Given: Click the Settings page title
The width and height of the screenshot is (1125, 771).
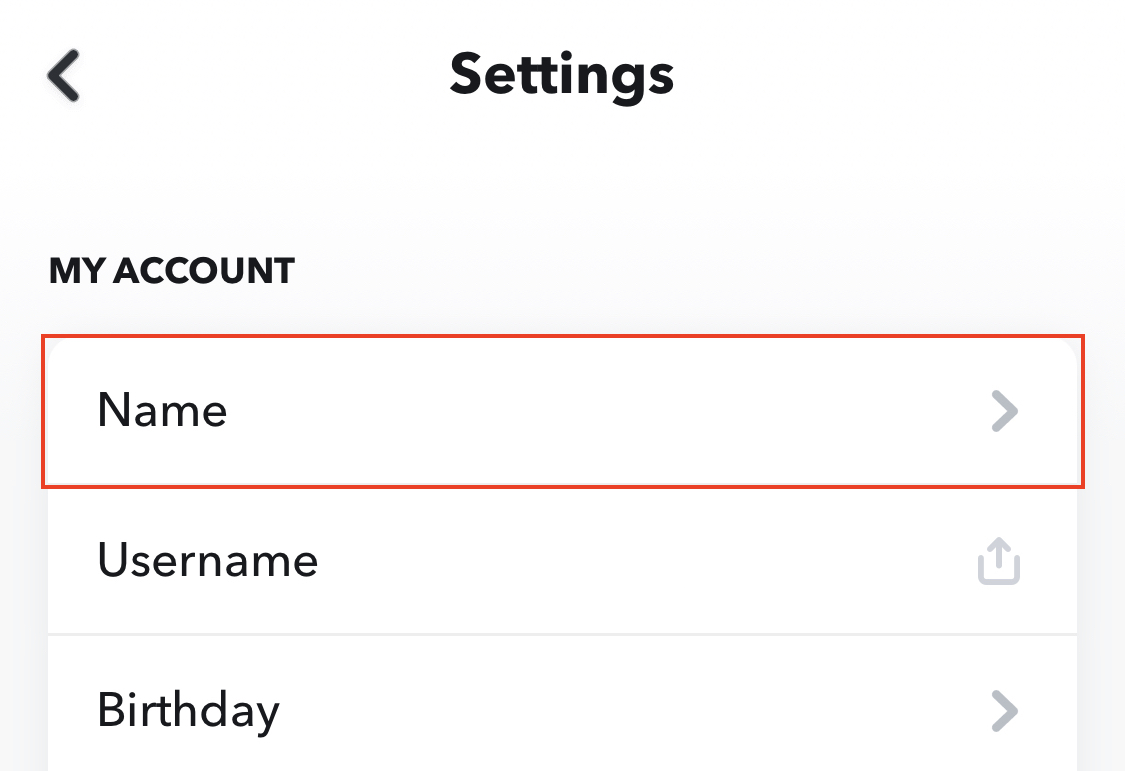Looking at the screenshot, I should [x=562, y=75].
